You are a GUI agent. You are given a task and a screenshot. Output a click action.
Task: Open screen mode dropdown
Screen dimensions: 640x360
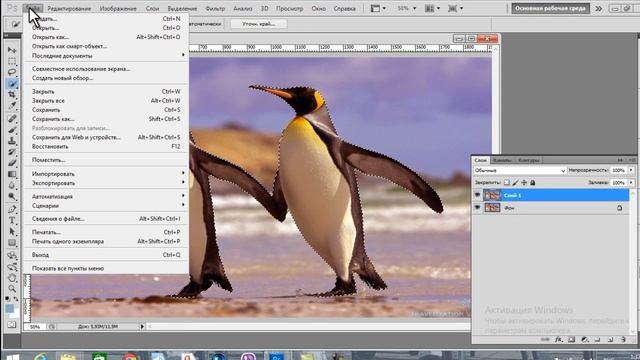point(455,8)
